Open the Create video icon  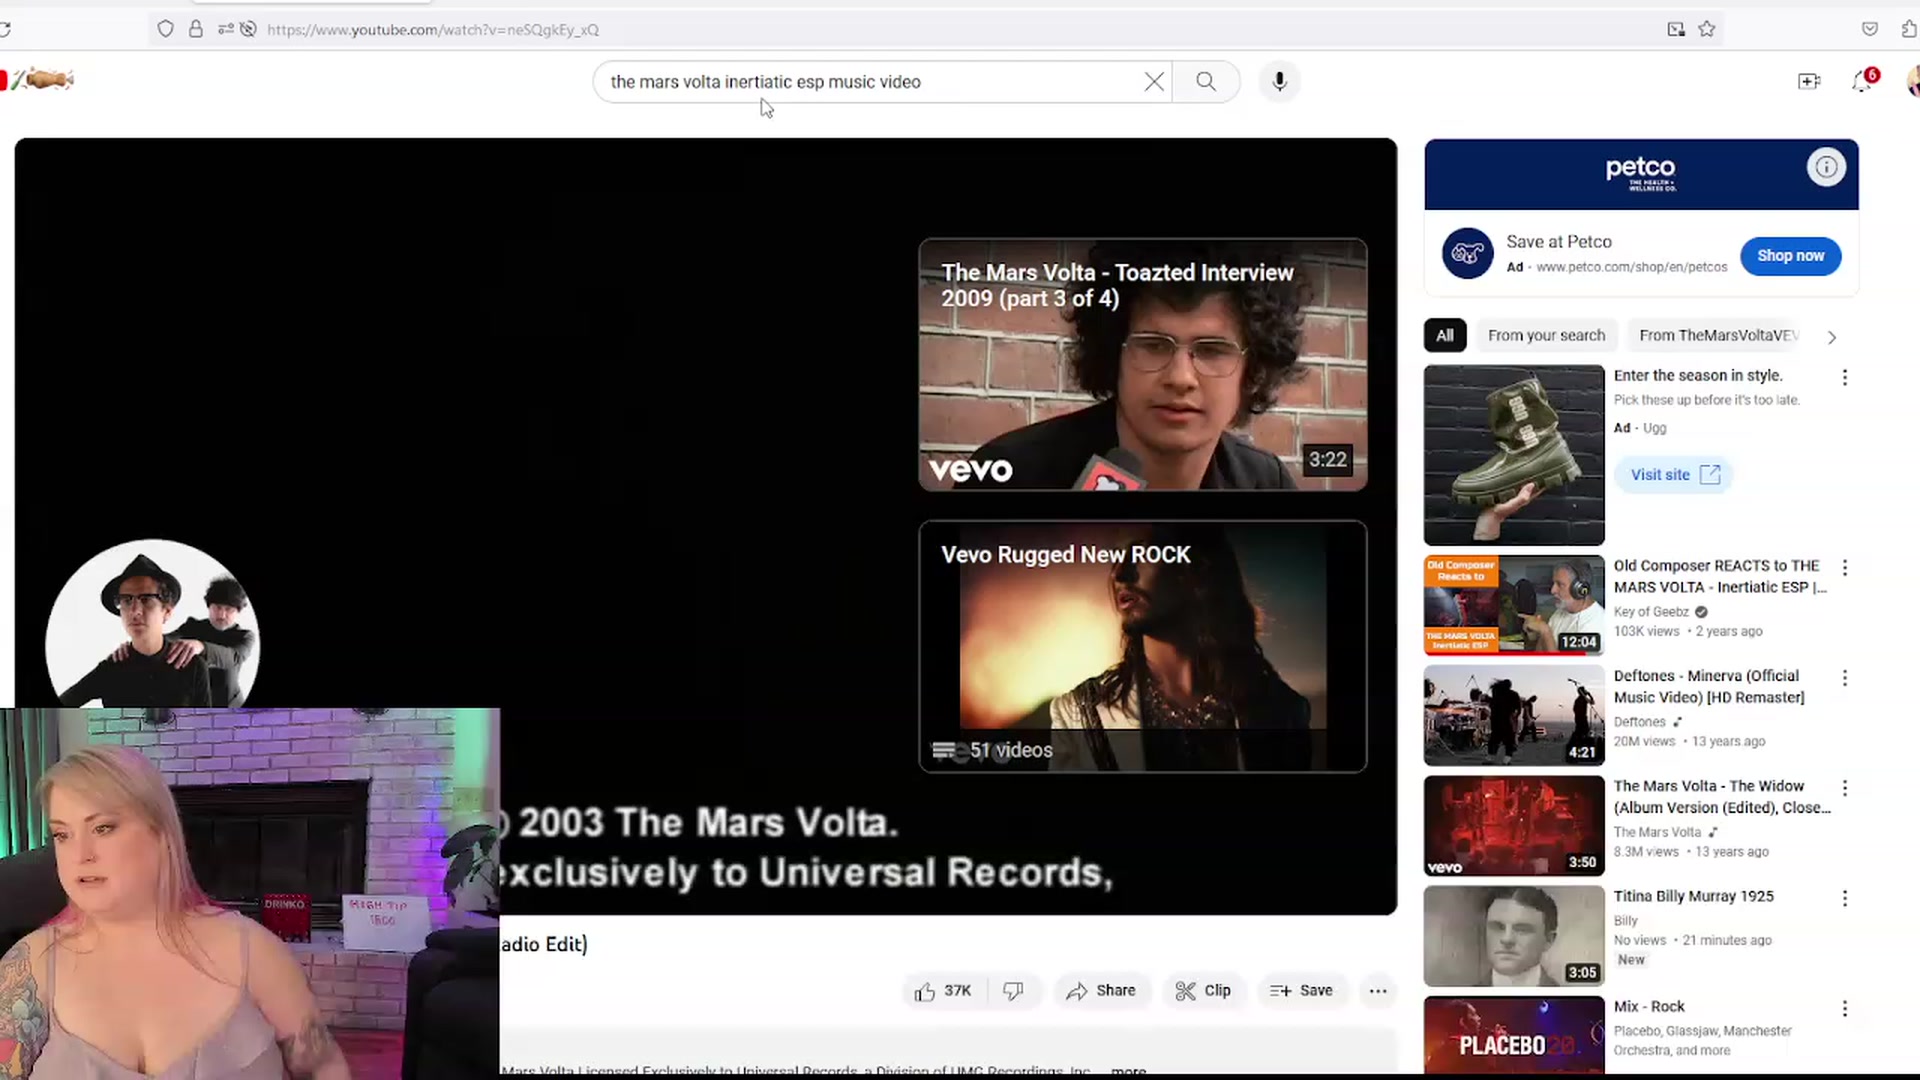coord(1809,82)
